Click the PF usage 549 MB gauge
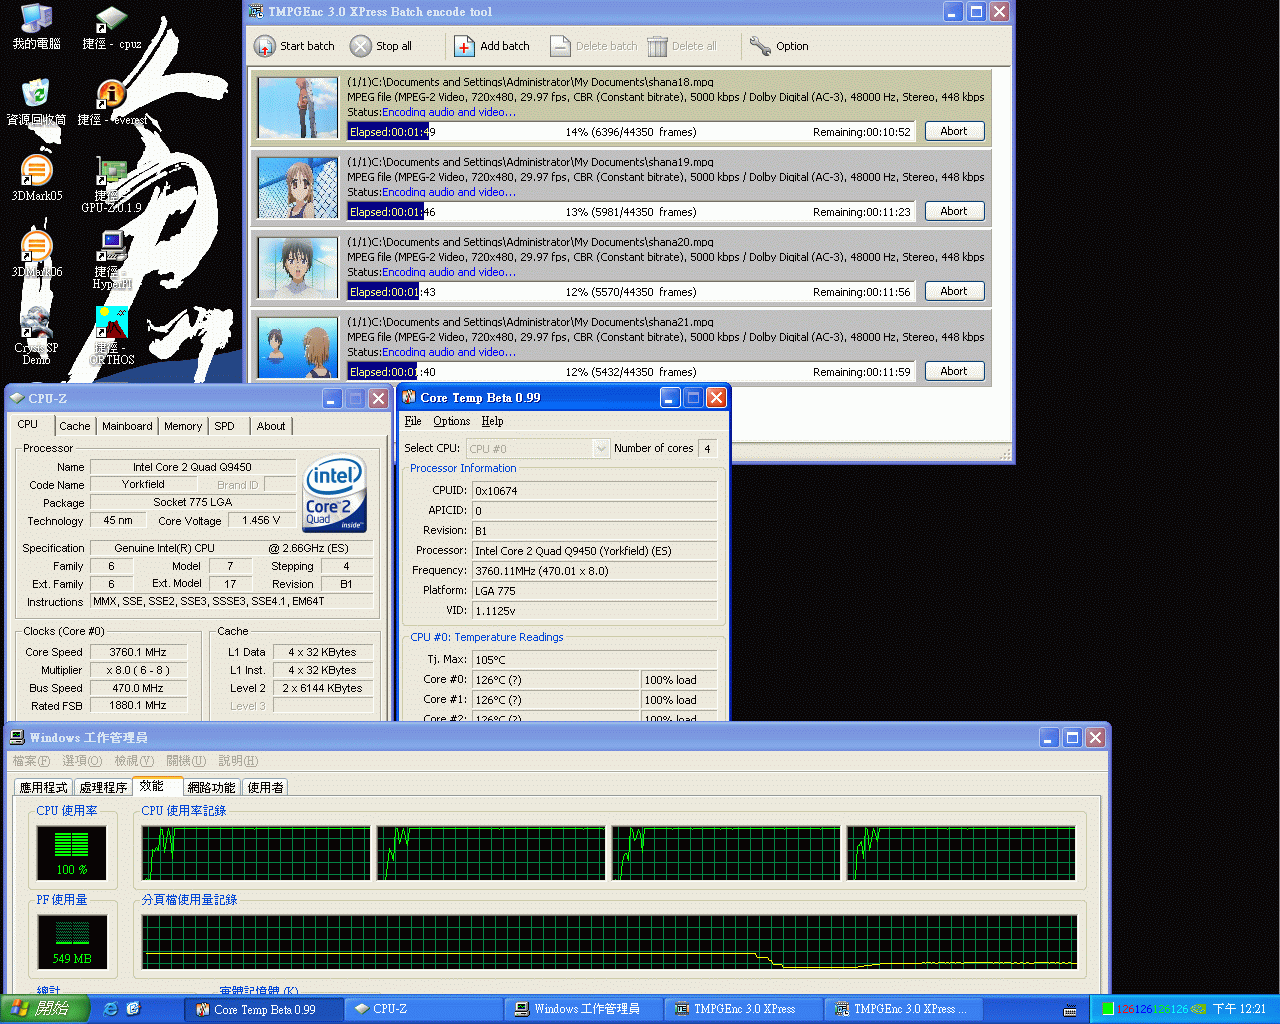 tap(72, 941)
